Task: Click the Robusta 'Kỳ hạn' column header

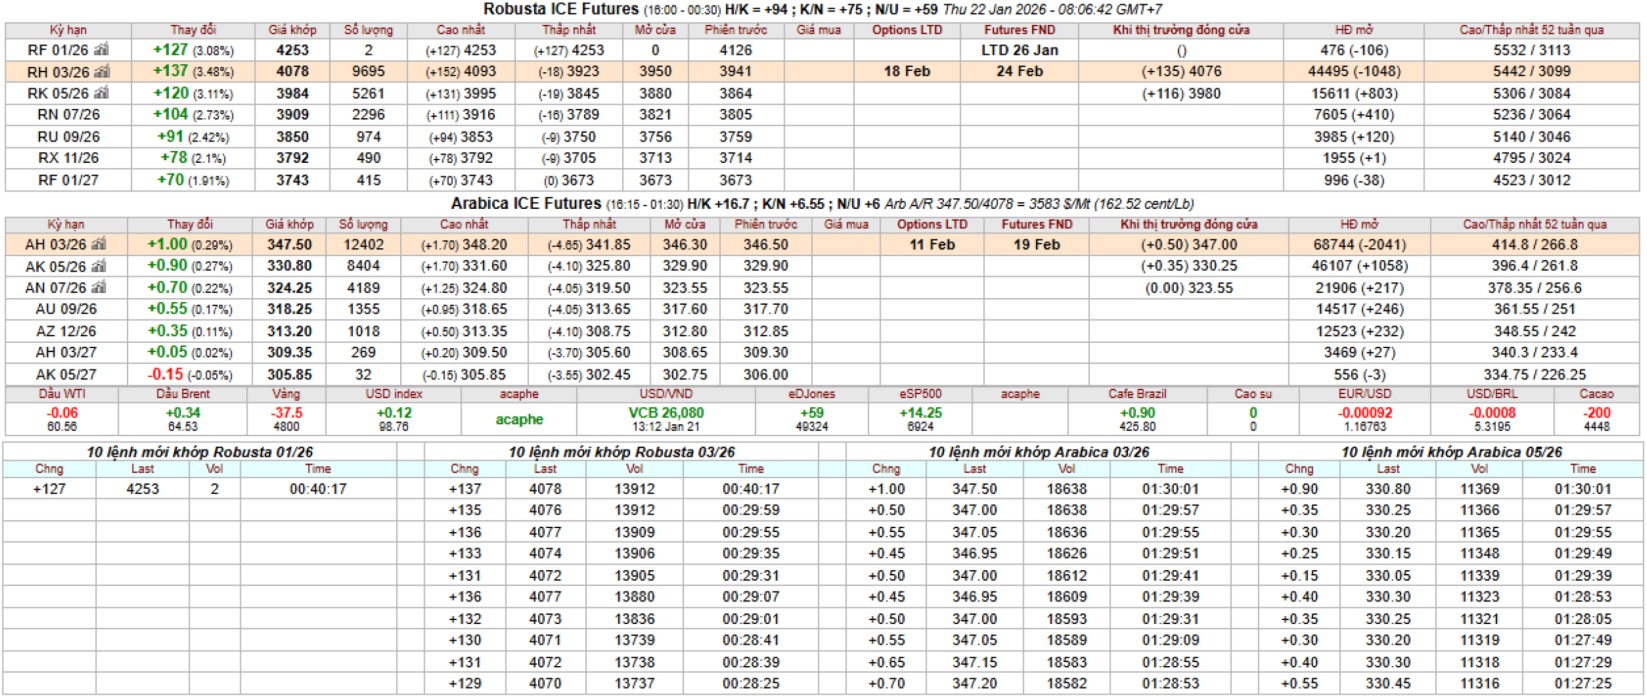Action: click(67, 30)
